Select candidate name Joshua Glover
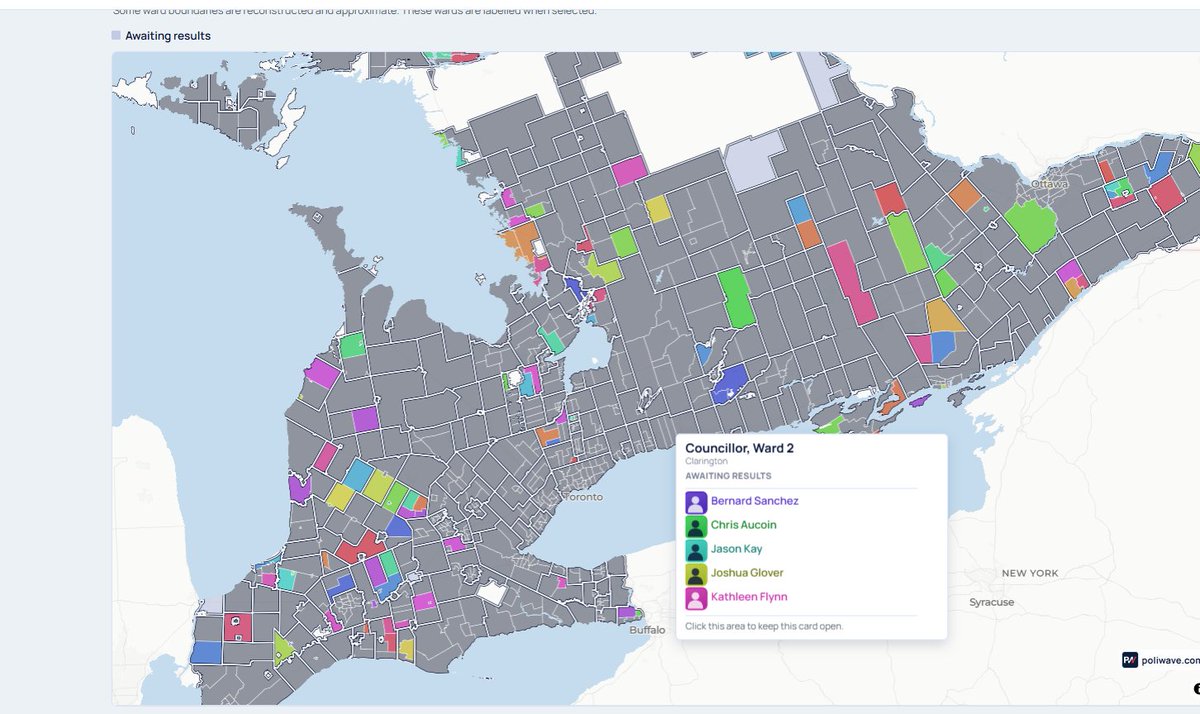 pos(747,573)
